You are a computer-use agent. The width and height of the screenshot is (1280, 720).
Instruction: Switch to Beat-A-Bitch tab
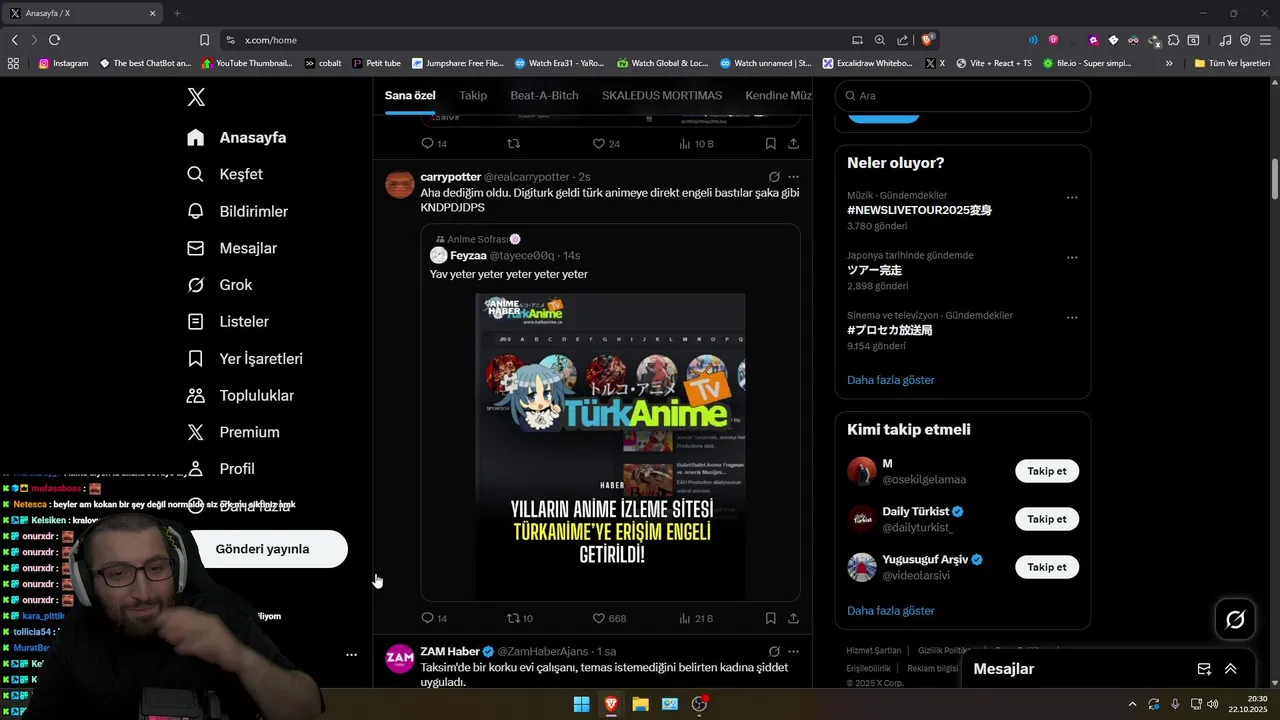coord(544,95)
